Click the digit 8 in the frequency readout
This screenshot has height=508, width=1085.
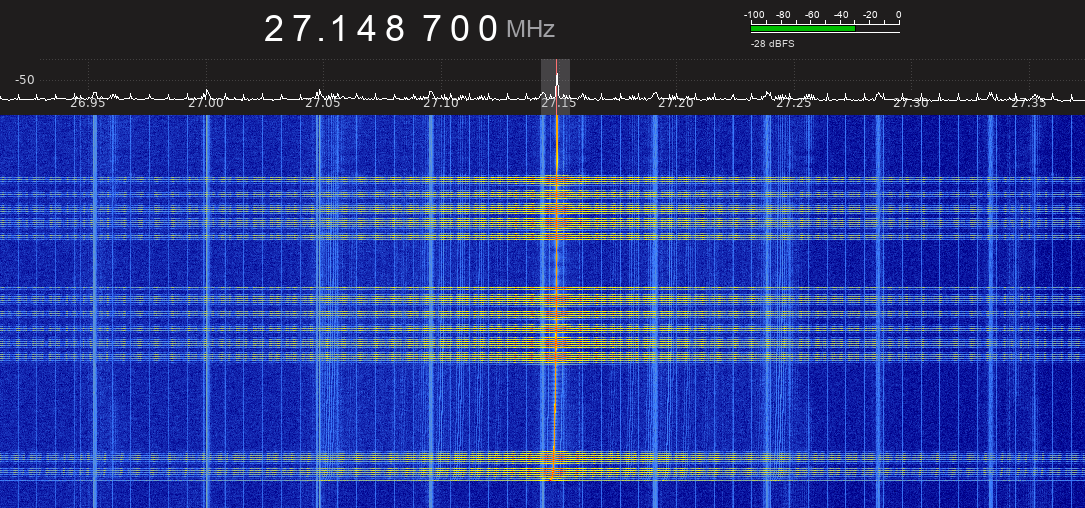396,29
